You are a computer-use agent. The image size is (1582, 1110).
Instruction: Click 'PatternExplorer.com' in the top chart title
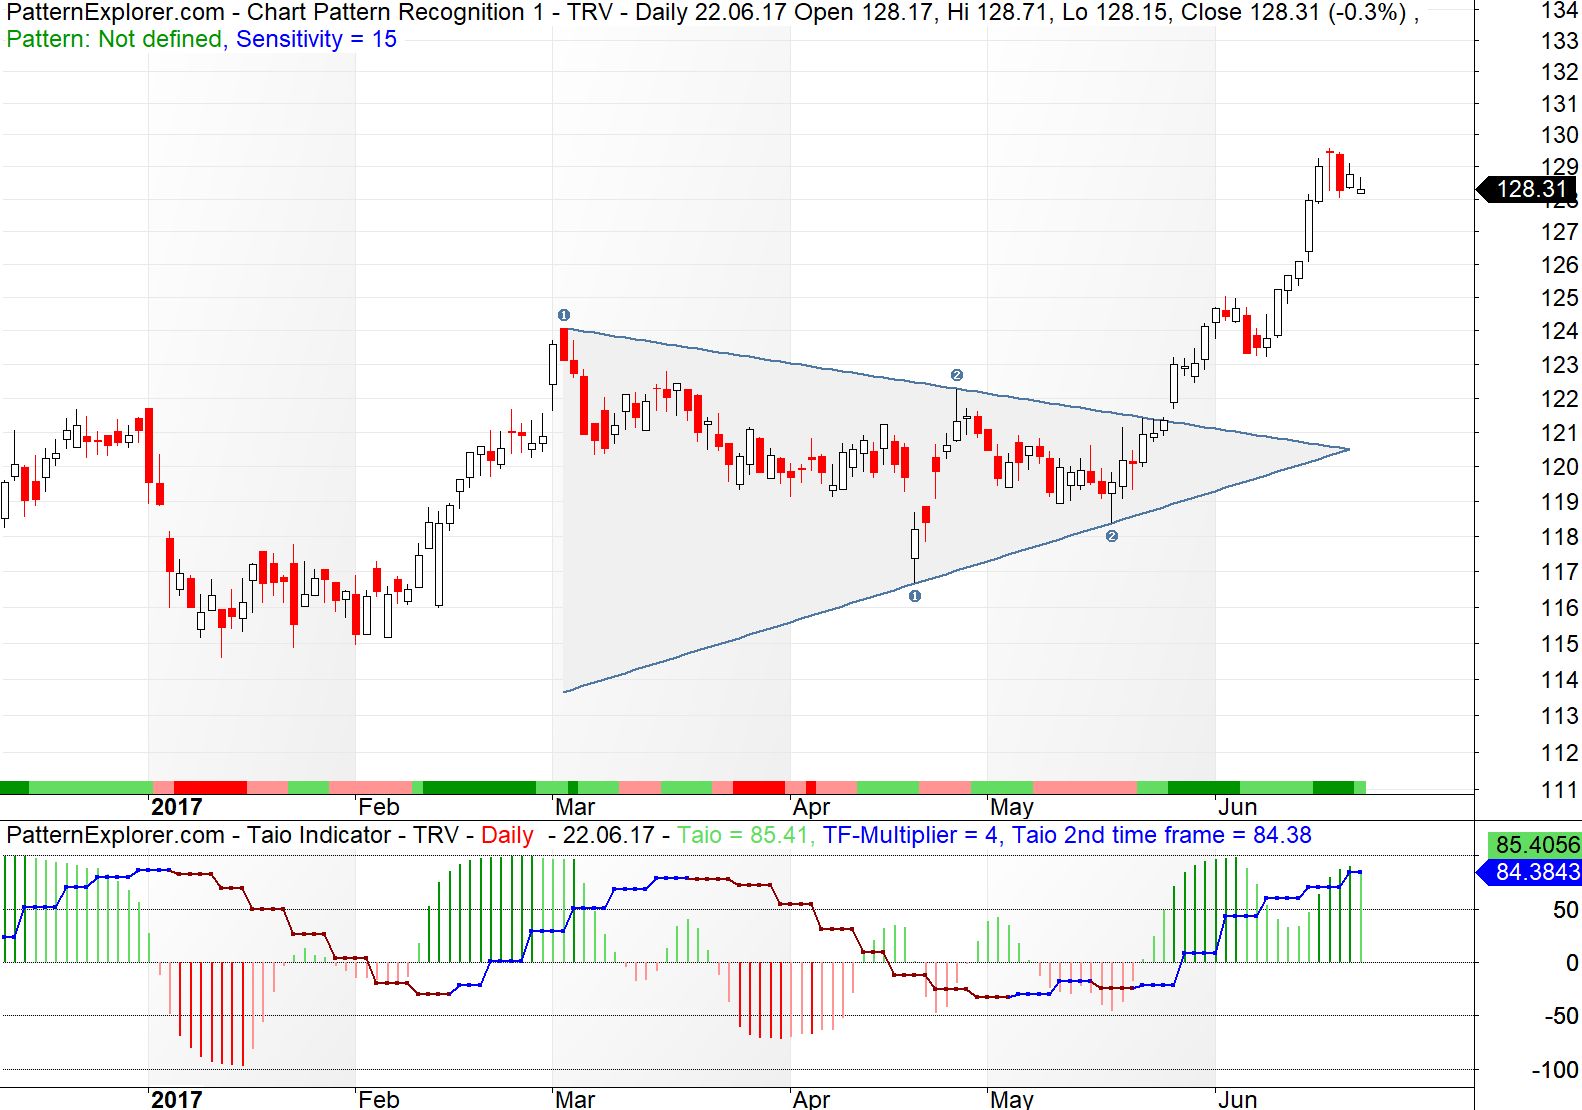pos(115,13)
